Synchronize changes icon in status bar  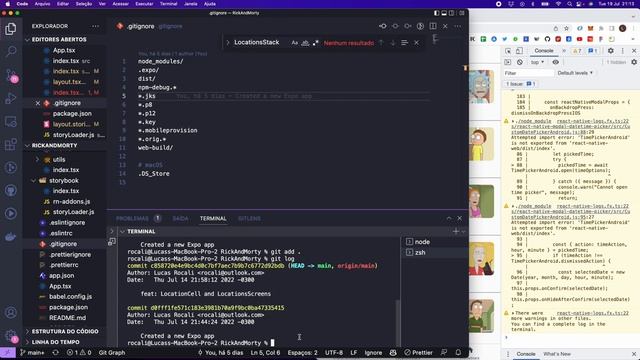coord(56,353)
